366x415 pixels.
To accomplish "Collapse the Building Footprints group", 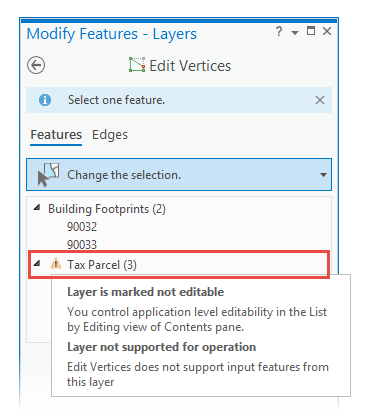I will coord(37,208).
